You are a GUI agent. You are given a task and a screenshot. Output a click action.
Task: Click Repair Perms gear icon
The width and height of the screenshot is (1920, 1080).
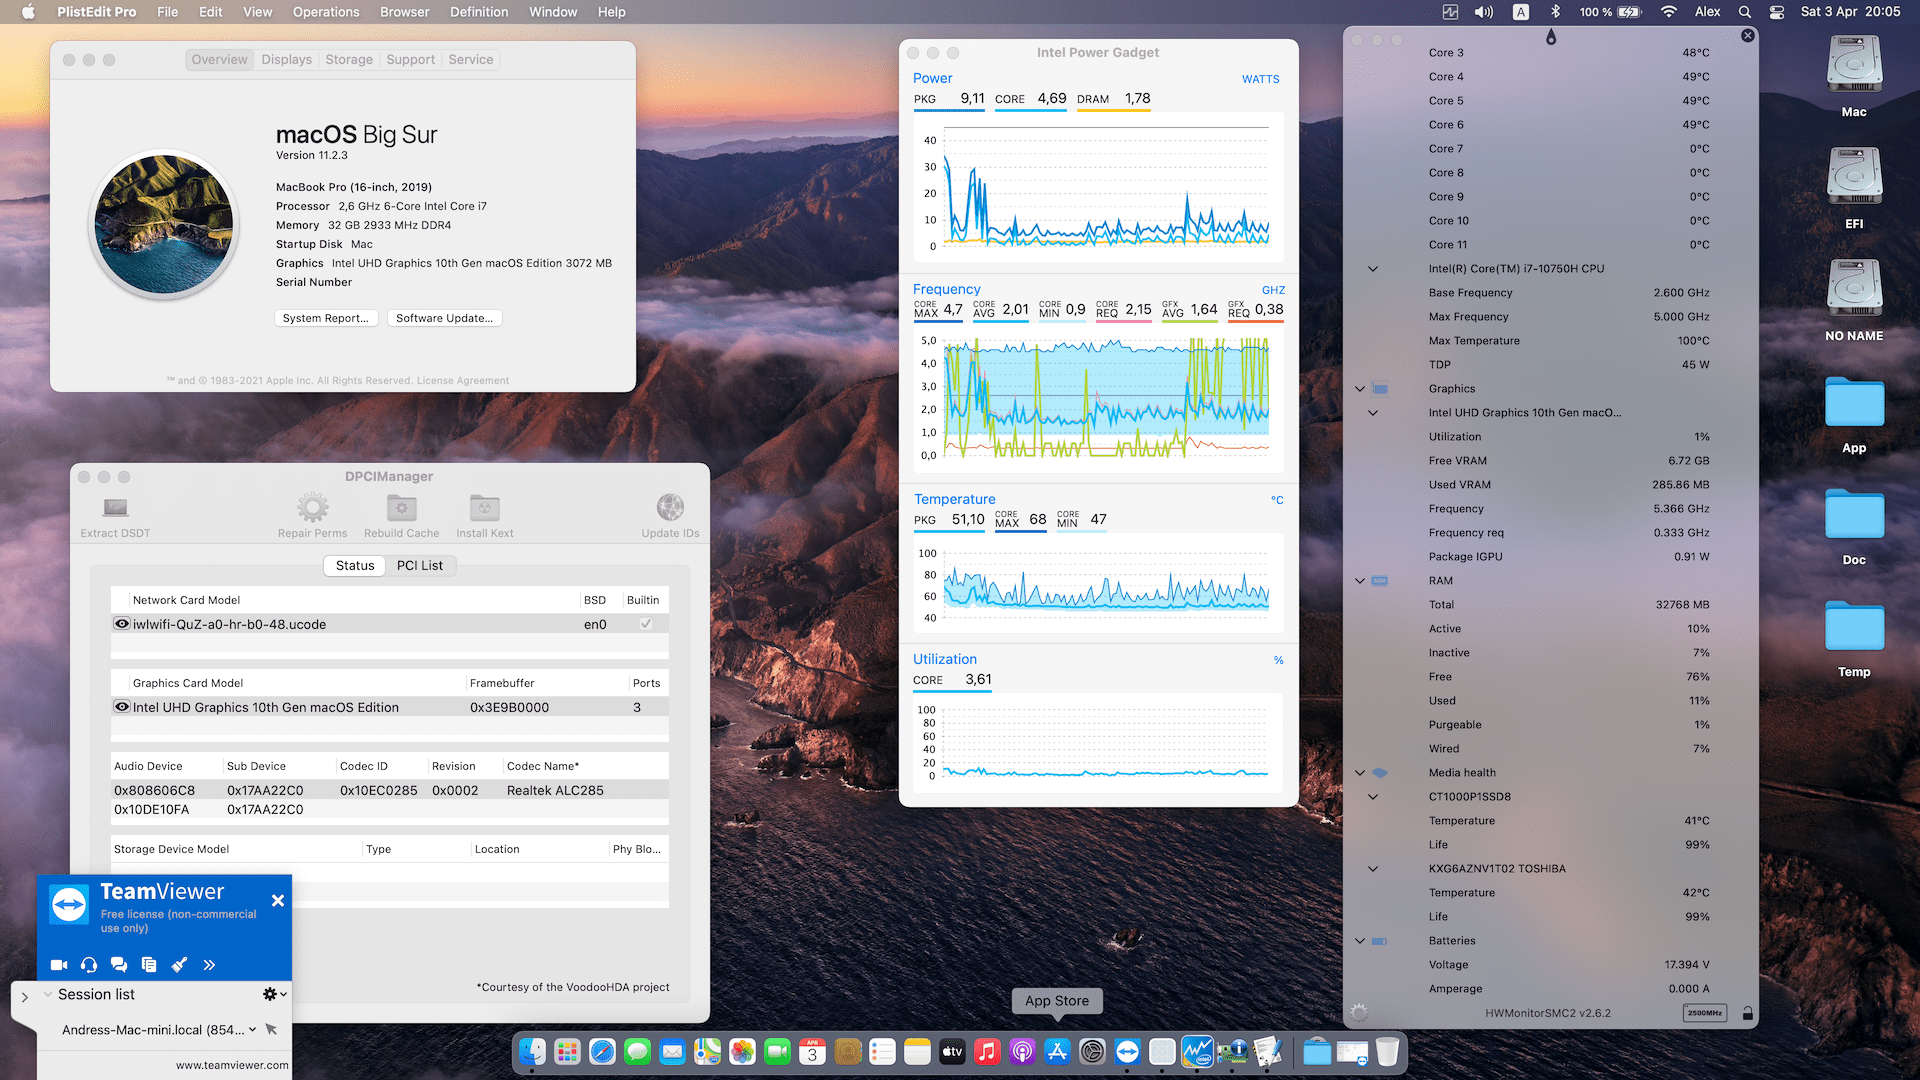click(x=312, y=508)
